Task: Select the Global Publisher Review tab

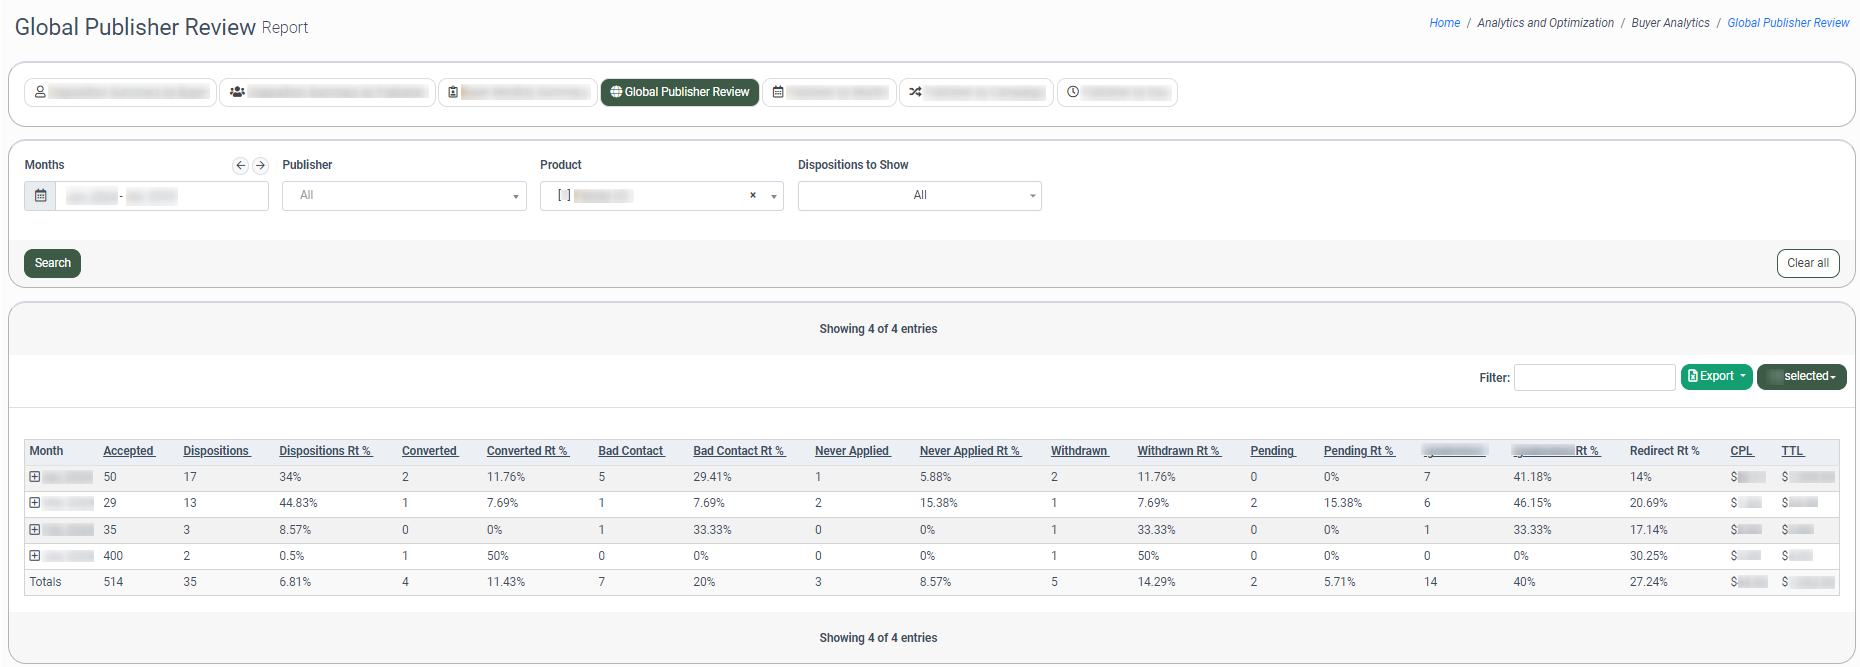Action: [x=680, y=92]
